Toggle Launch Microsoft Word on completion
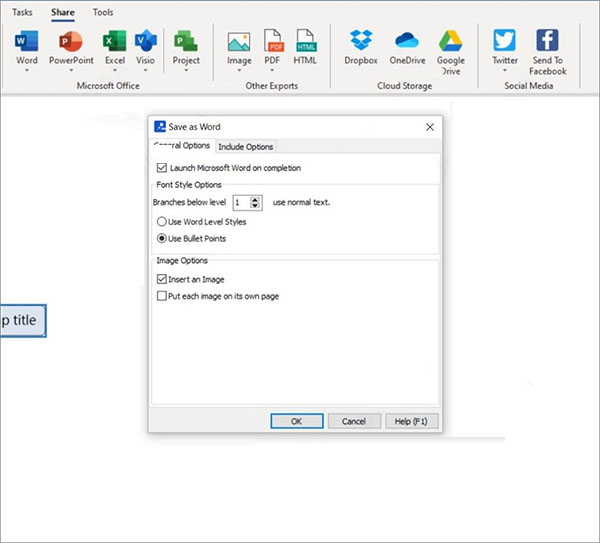 [x=162, y=168]
